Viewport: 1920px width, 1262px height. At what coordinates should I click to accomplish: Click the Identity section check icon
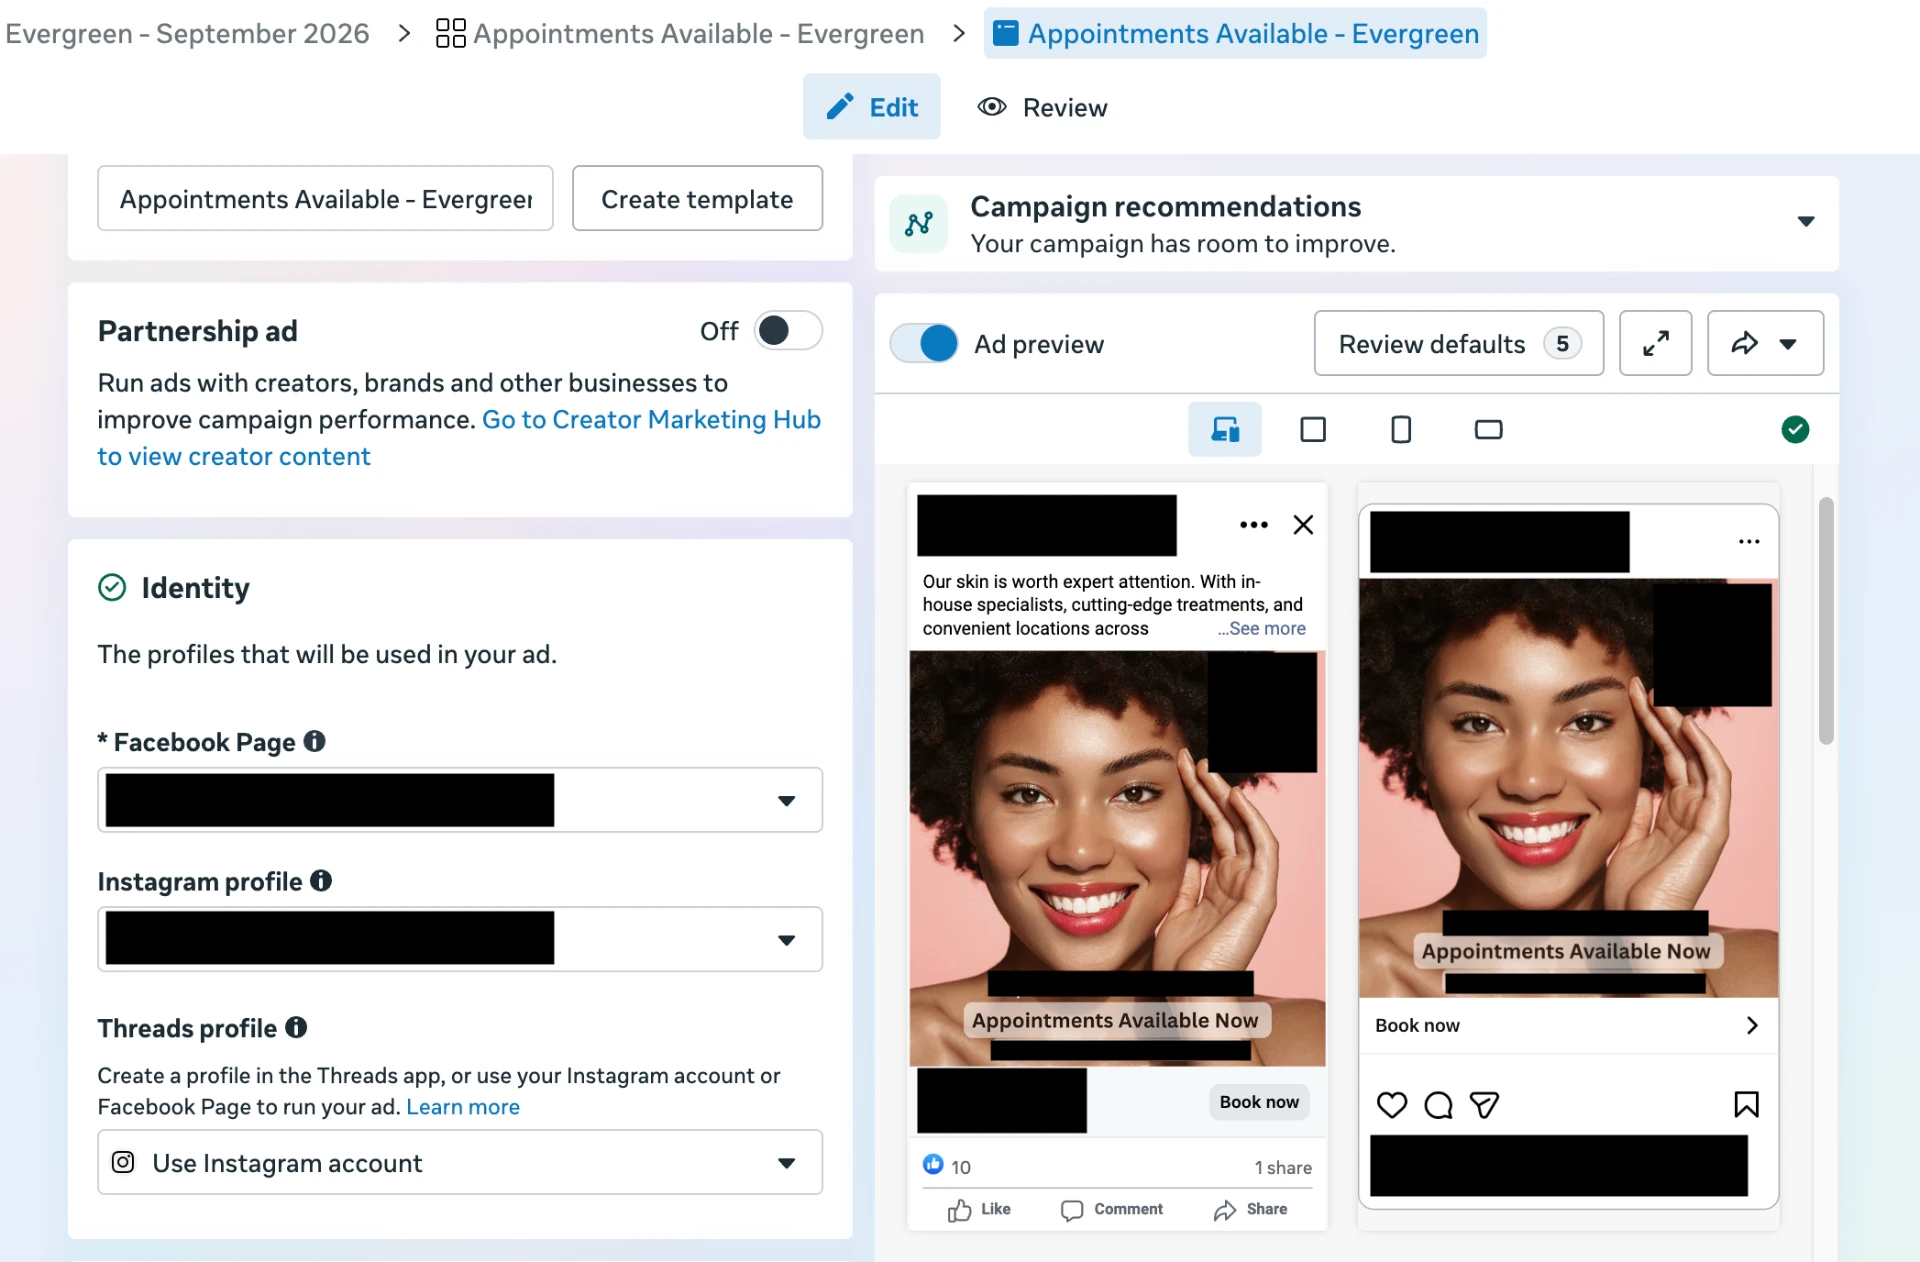(112, 587)
